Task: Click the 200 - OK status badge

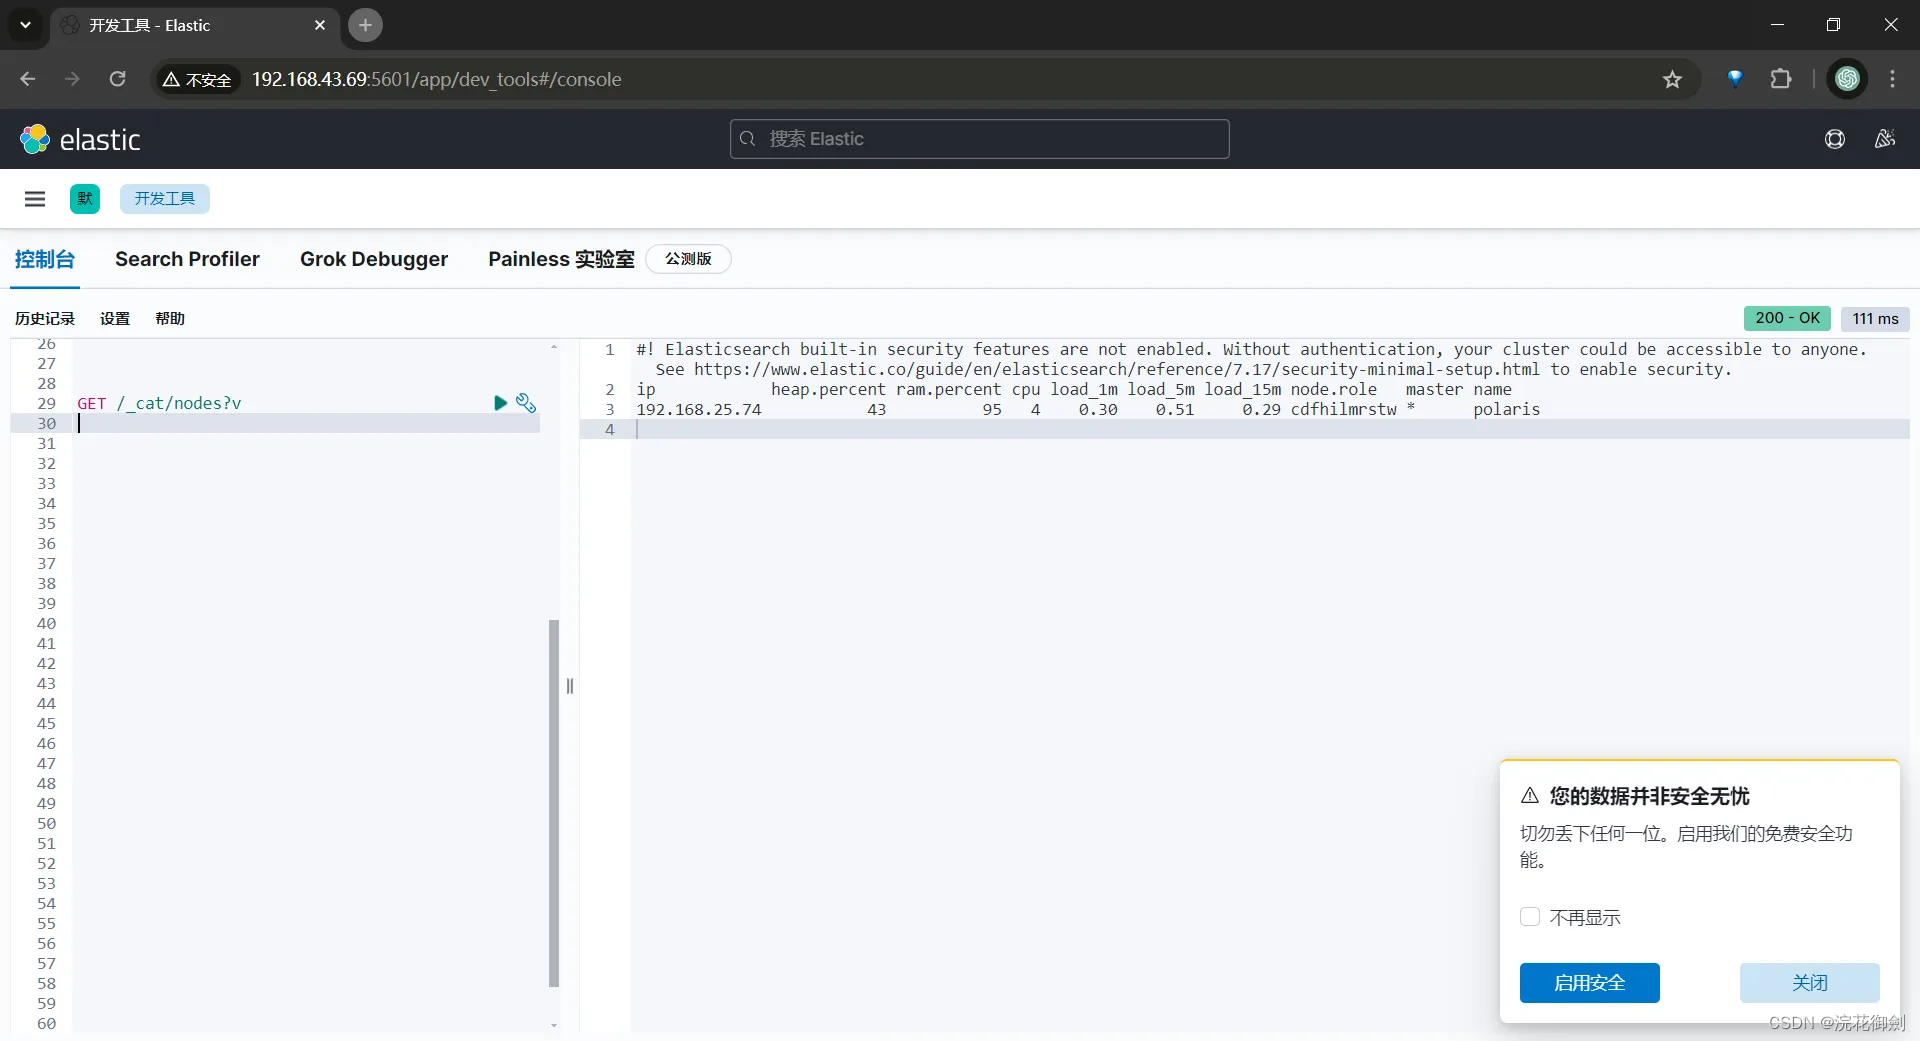Action: point(1787,318)
